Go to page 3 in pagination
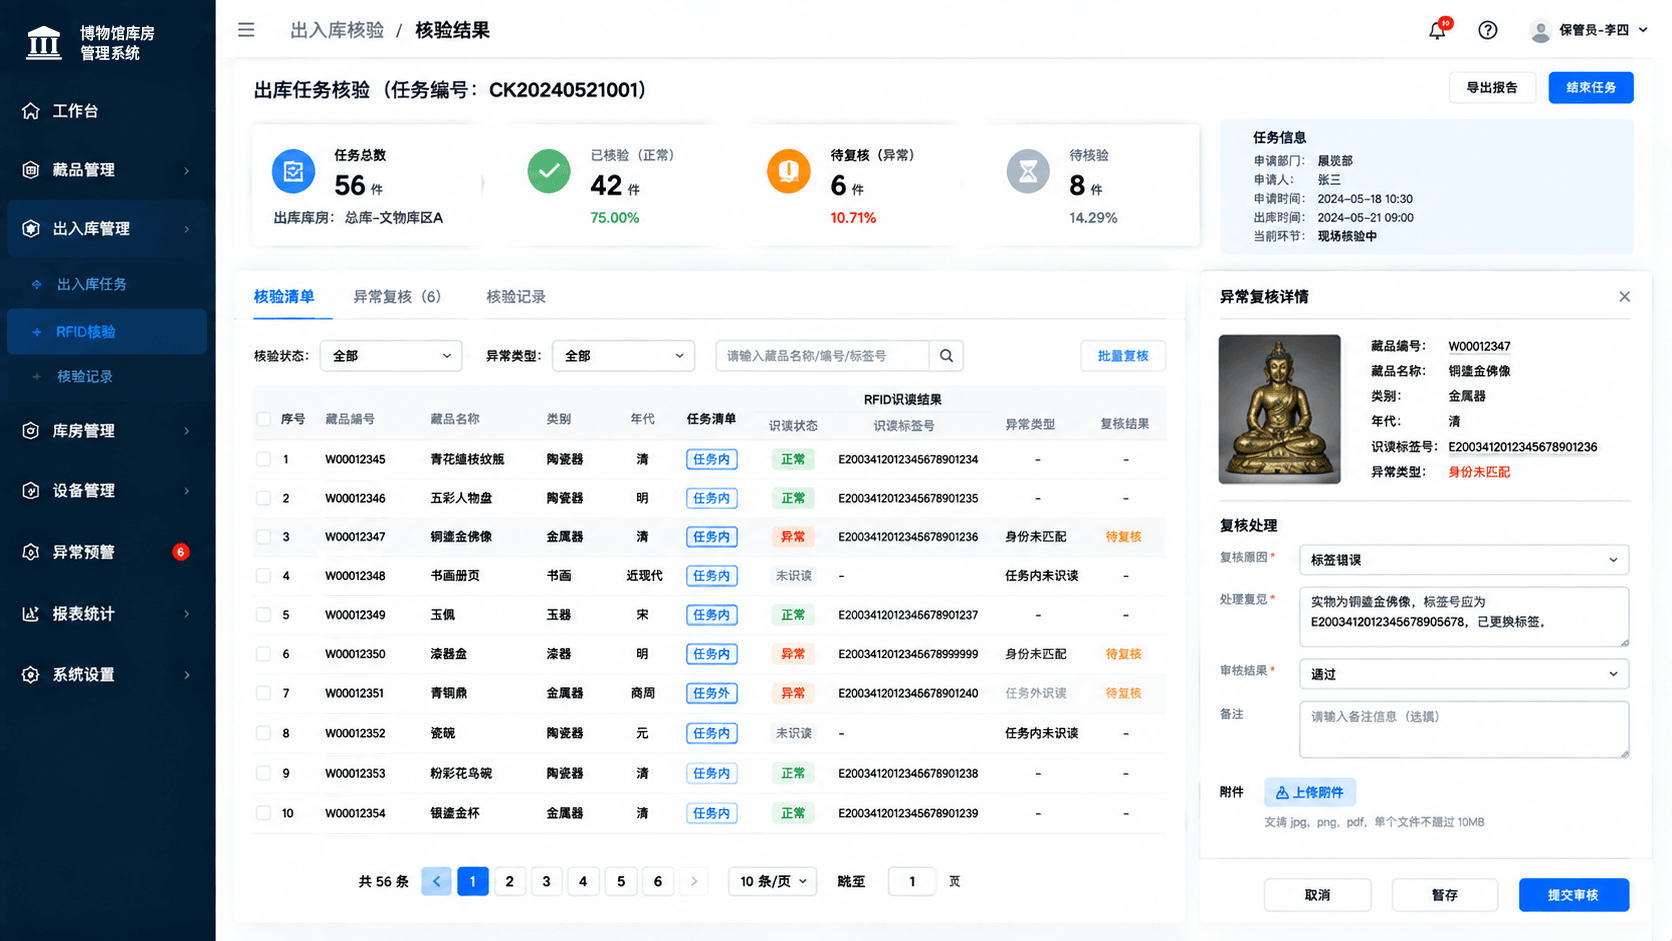1672x941 pixels. coord(546,881)
